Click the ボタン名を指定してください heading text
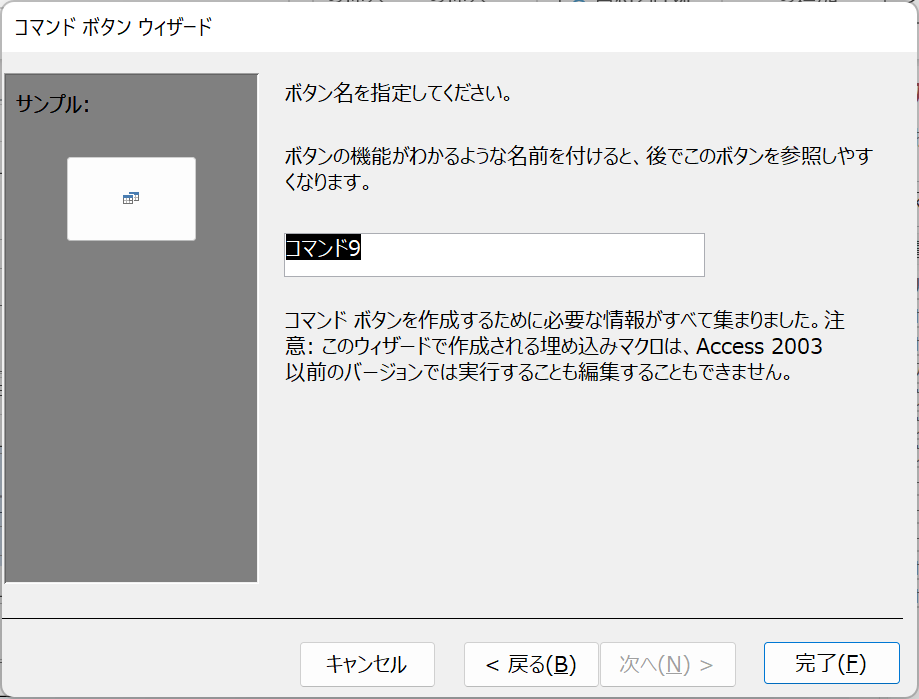The width and height of the screenshot is (919, 699). click(398, 94)
